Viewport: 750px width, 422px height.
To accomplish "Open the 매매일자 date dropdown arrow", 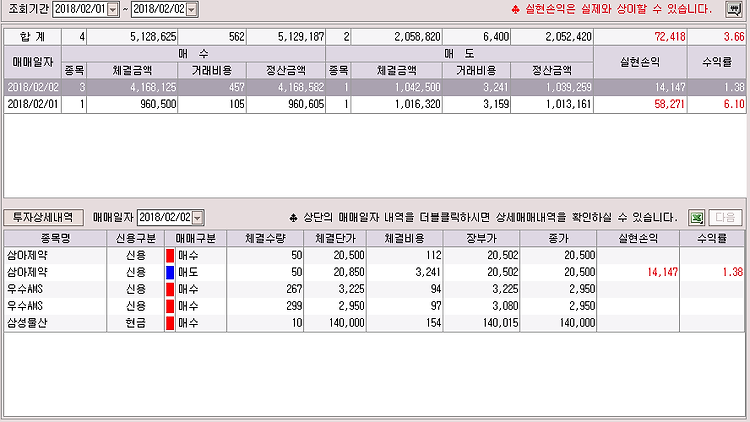I will [198, 218].
